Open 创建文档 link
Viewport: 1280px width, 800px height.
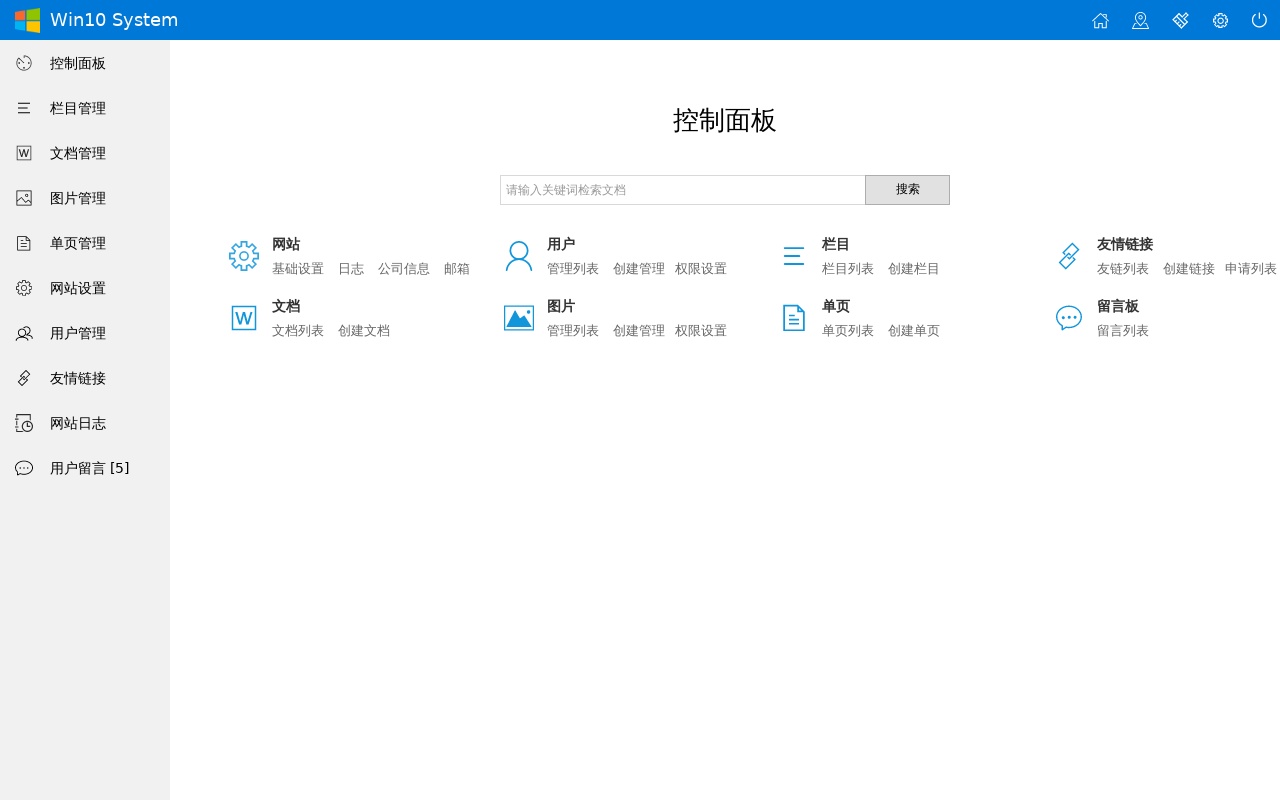(x=364, y=331)
